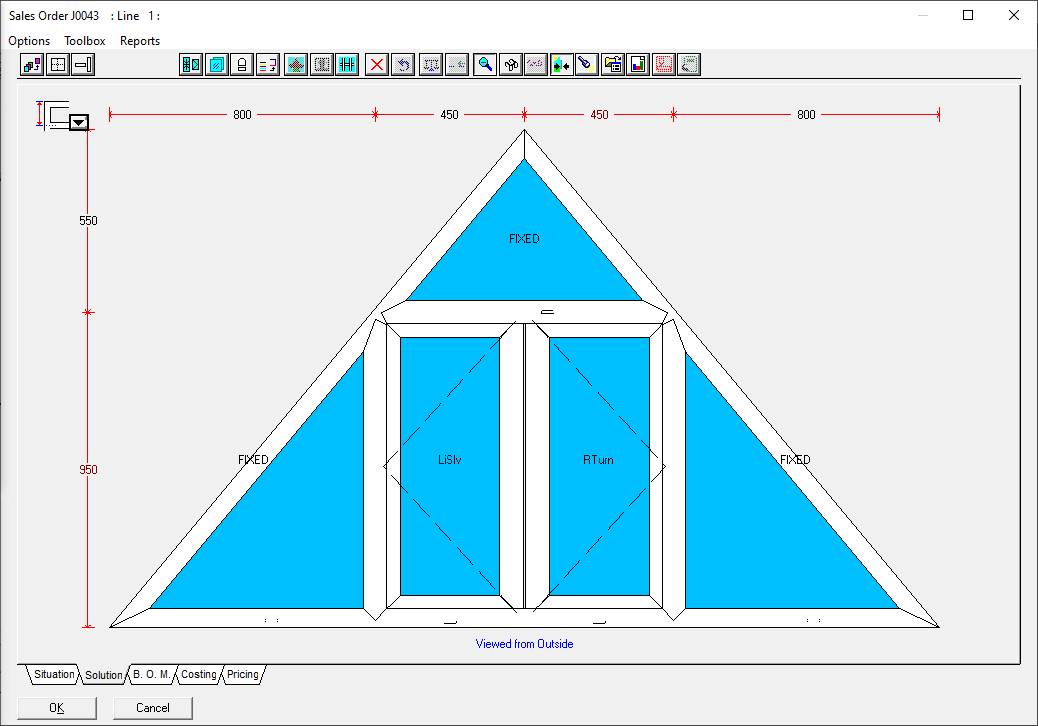Open the Toolbox menu
The width and height of the screenshot is (1038, 726).
coord(85,41)
